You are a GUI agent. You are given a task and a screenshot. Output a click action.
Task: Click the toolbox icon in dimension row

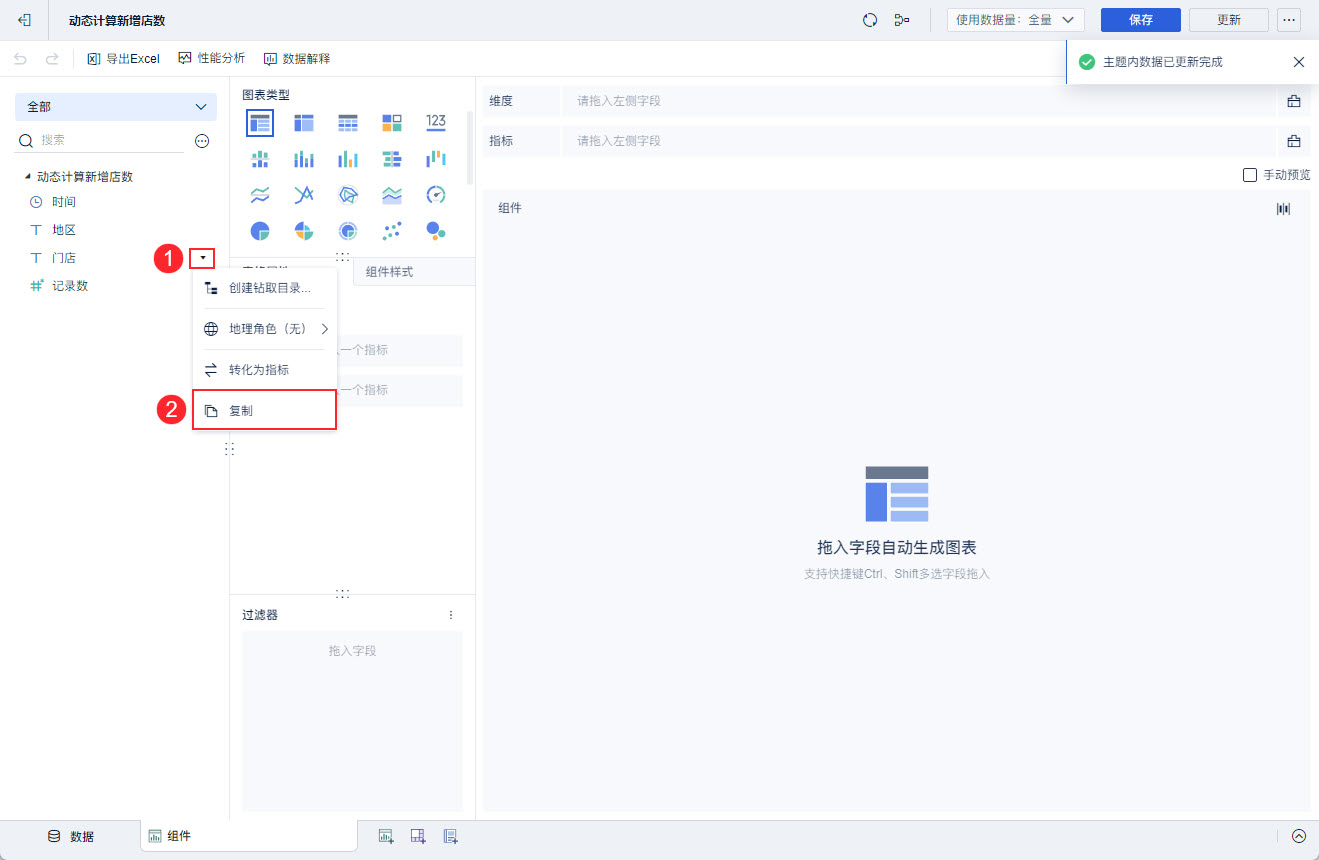[x=1293, y=101]
